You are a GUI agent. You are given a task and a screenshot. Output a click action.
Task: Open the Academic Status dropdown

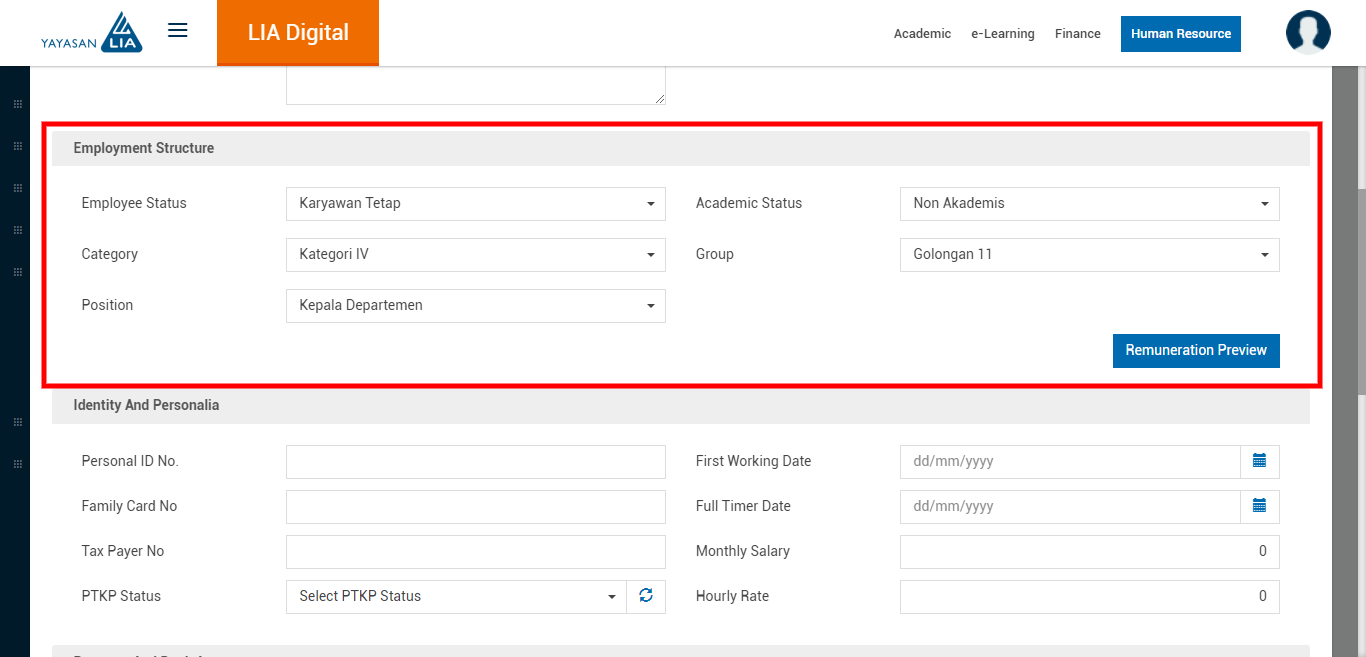[1089, 204]
